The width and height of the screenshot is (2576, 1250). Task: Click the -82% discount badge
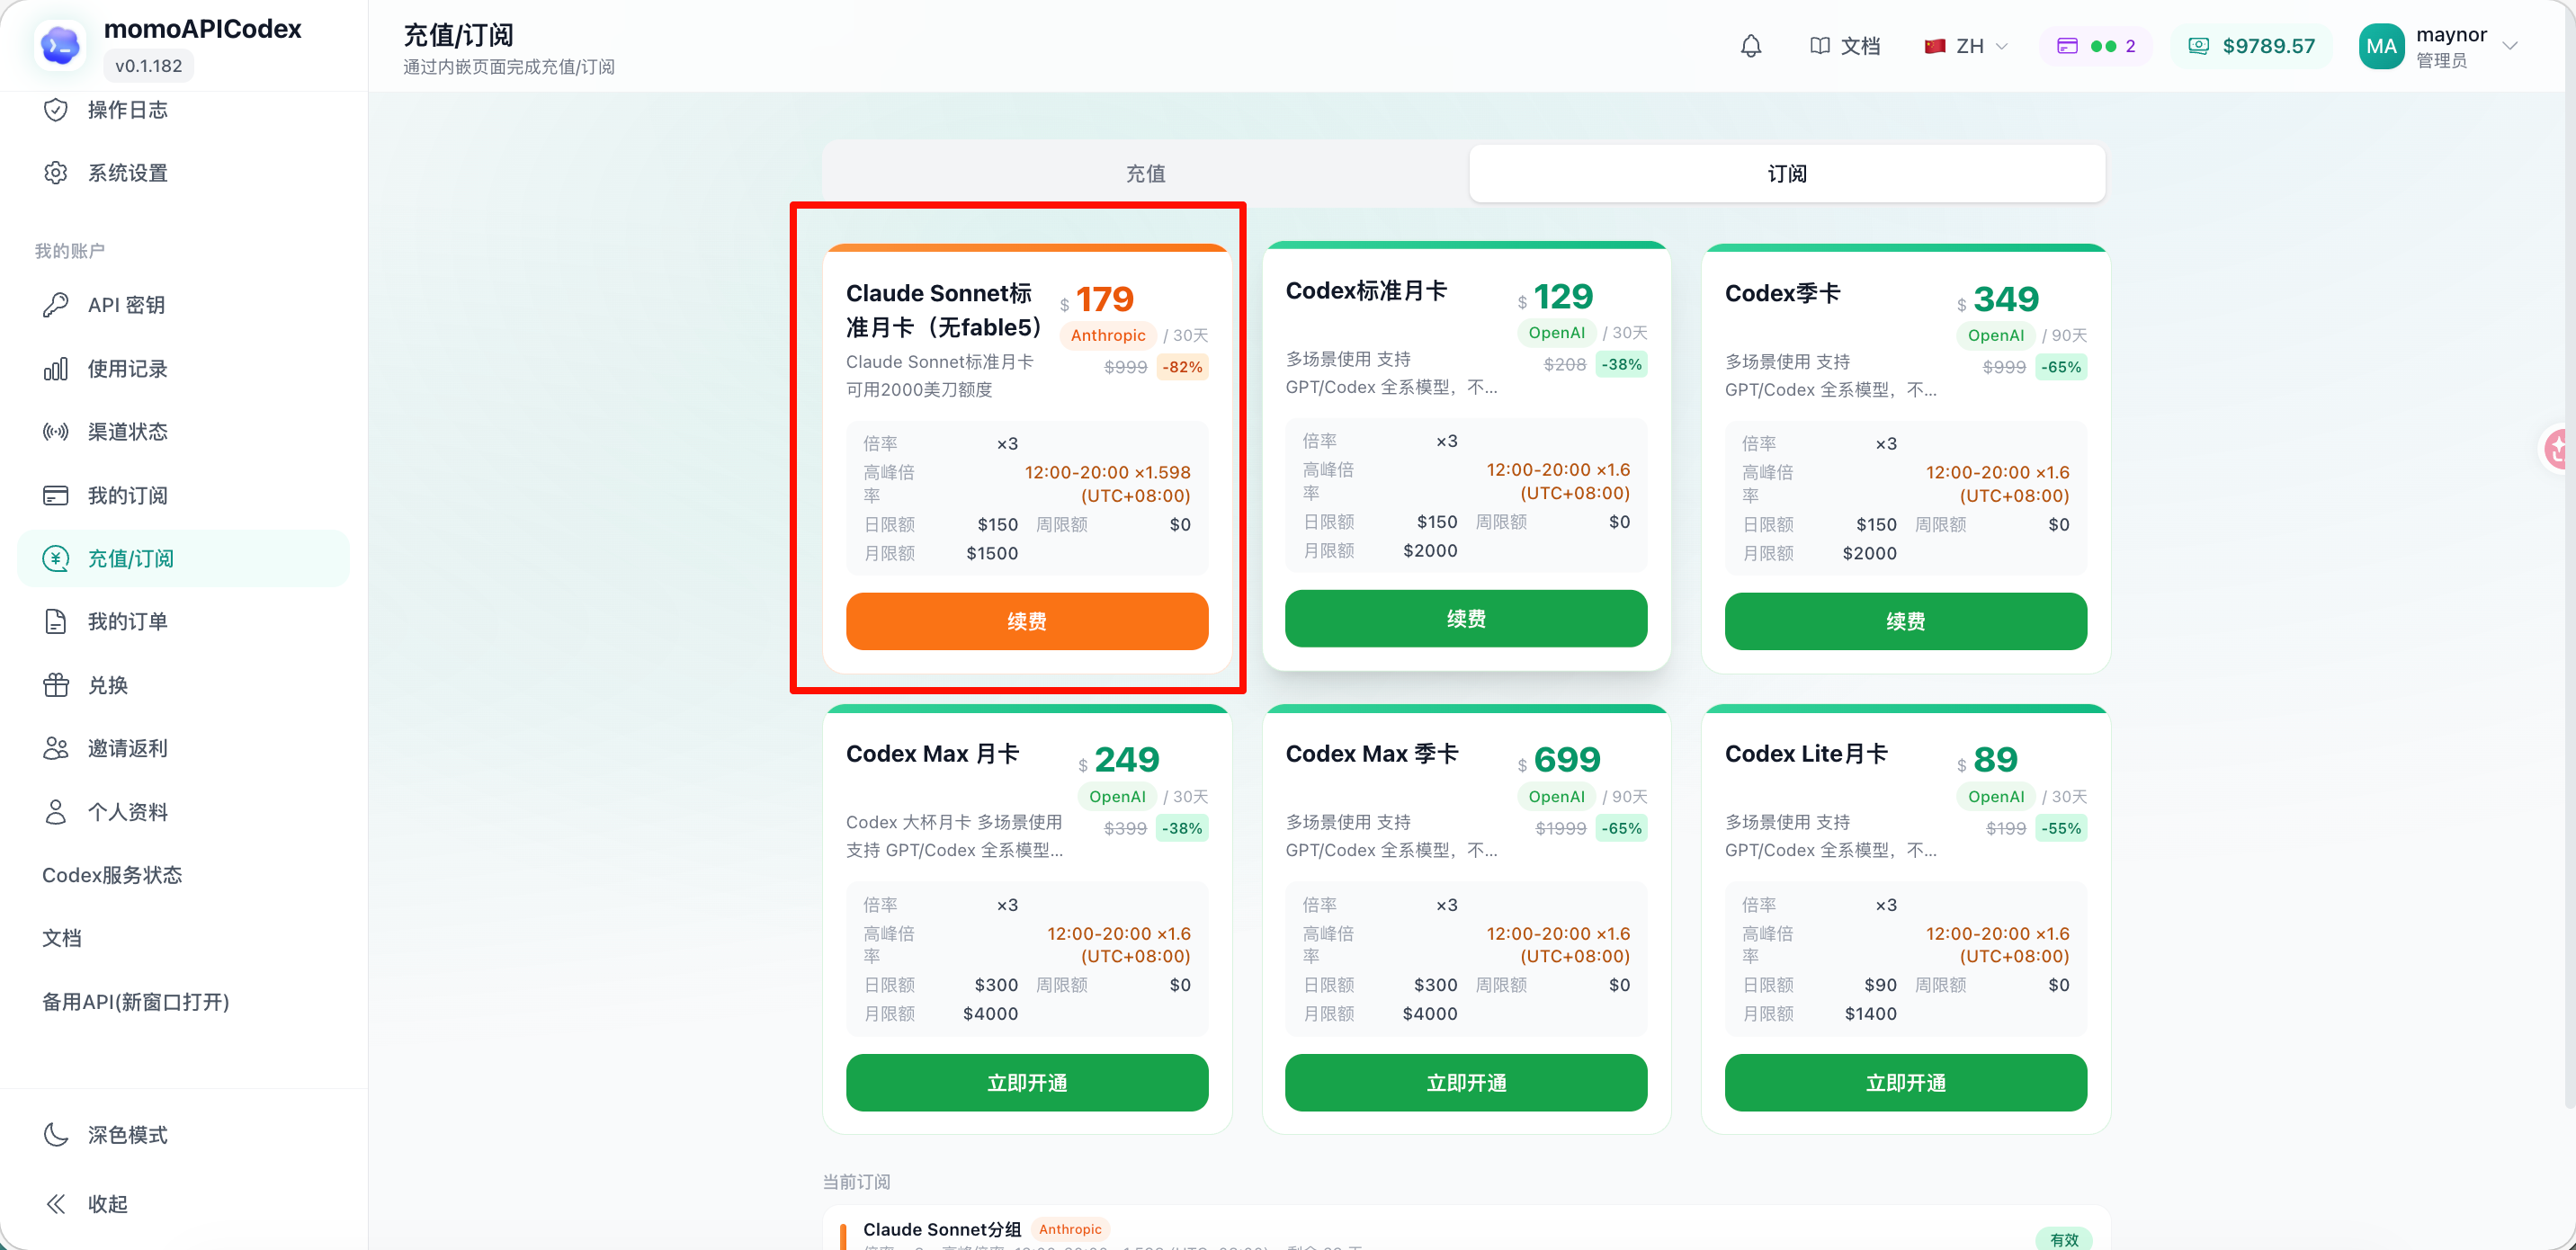point(1182,367)
